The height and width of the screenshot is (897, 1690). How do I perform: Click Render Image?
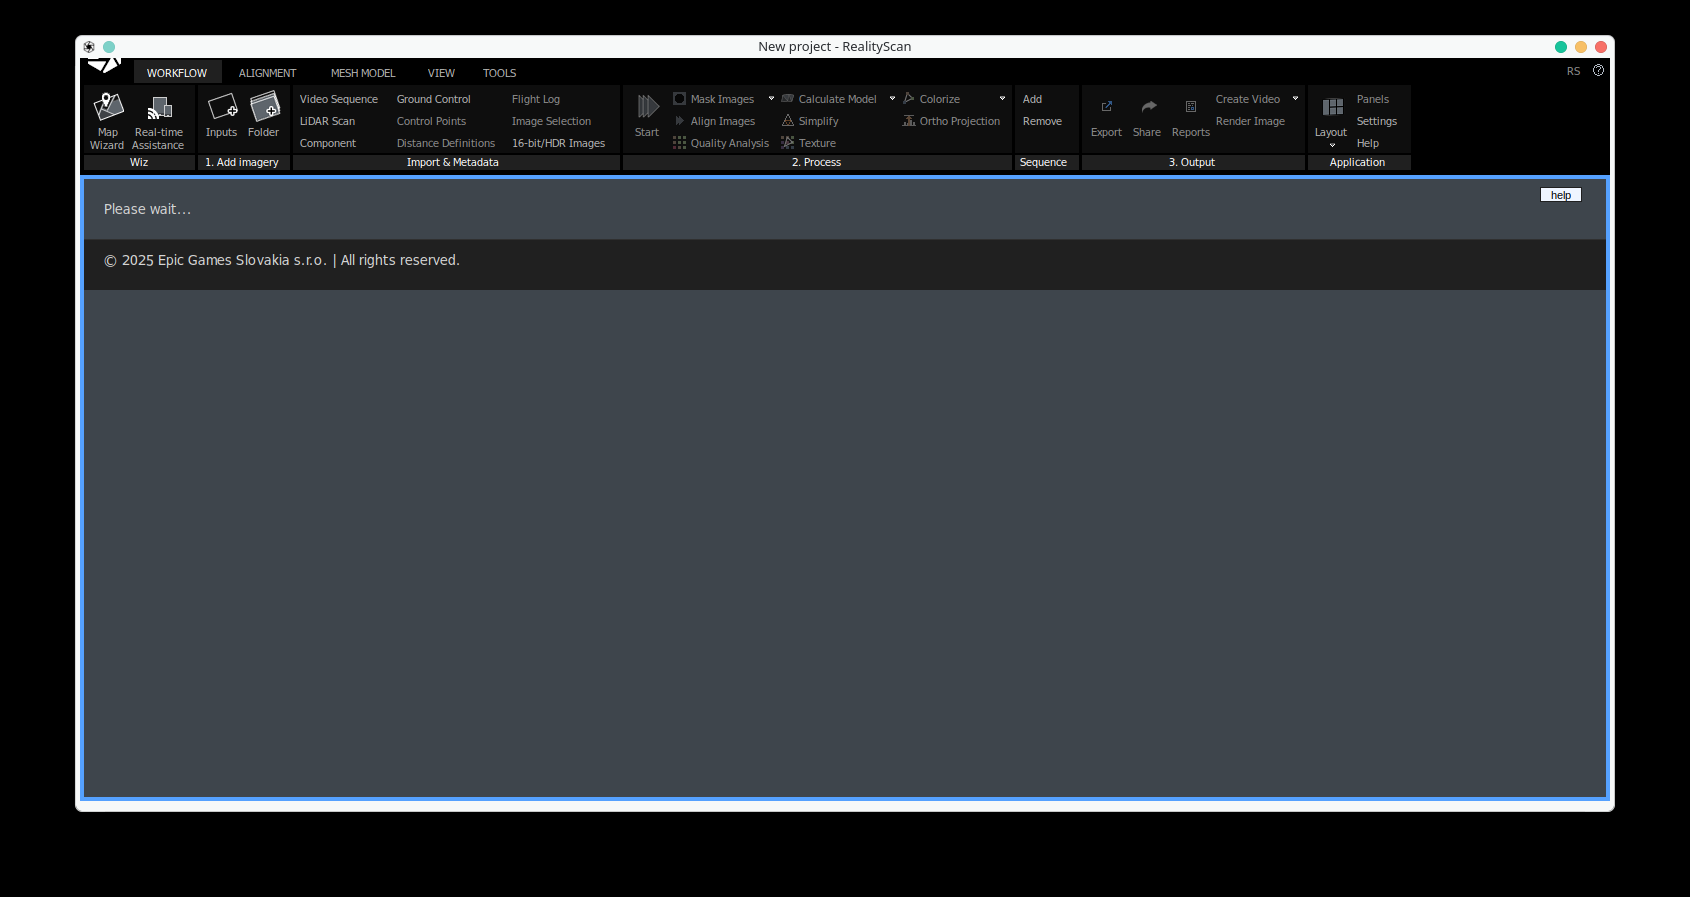[1251, 121]
